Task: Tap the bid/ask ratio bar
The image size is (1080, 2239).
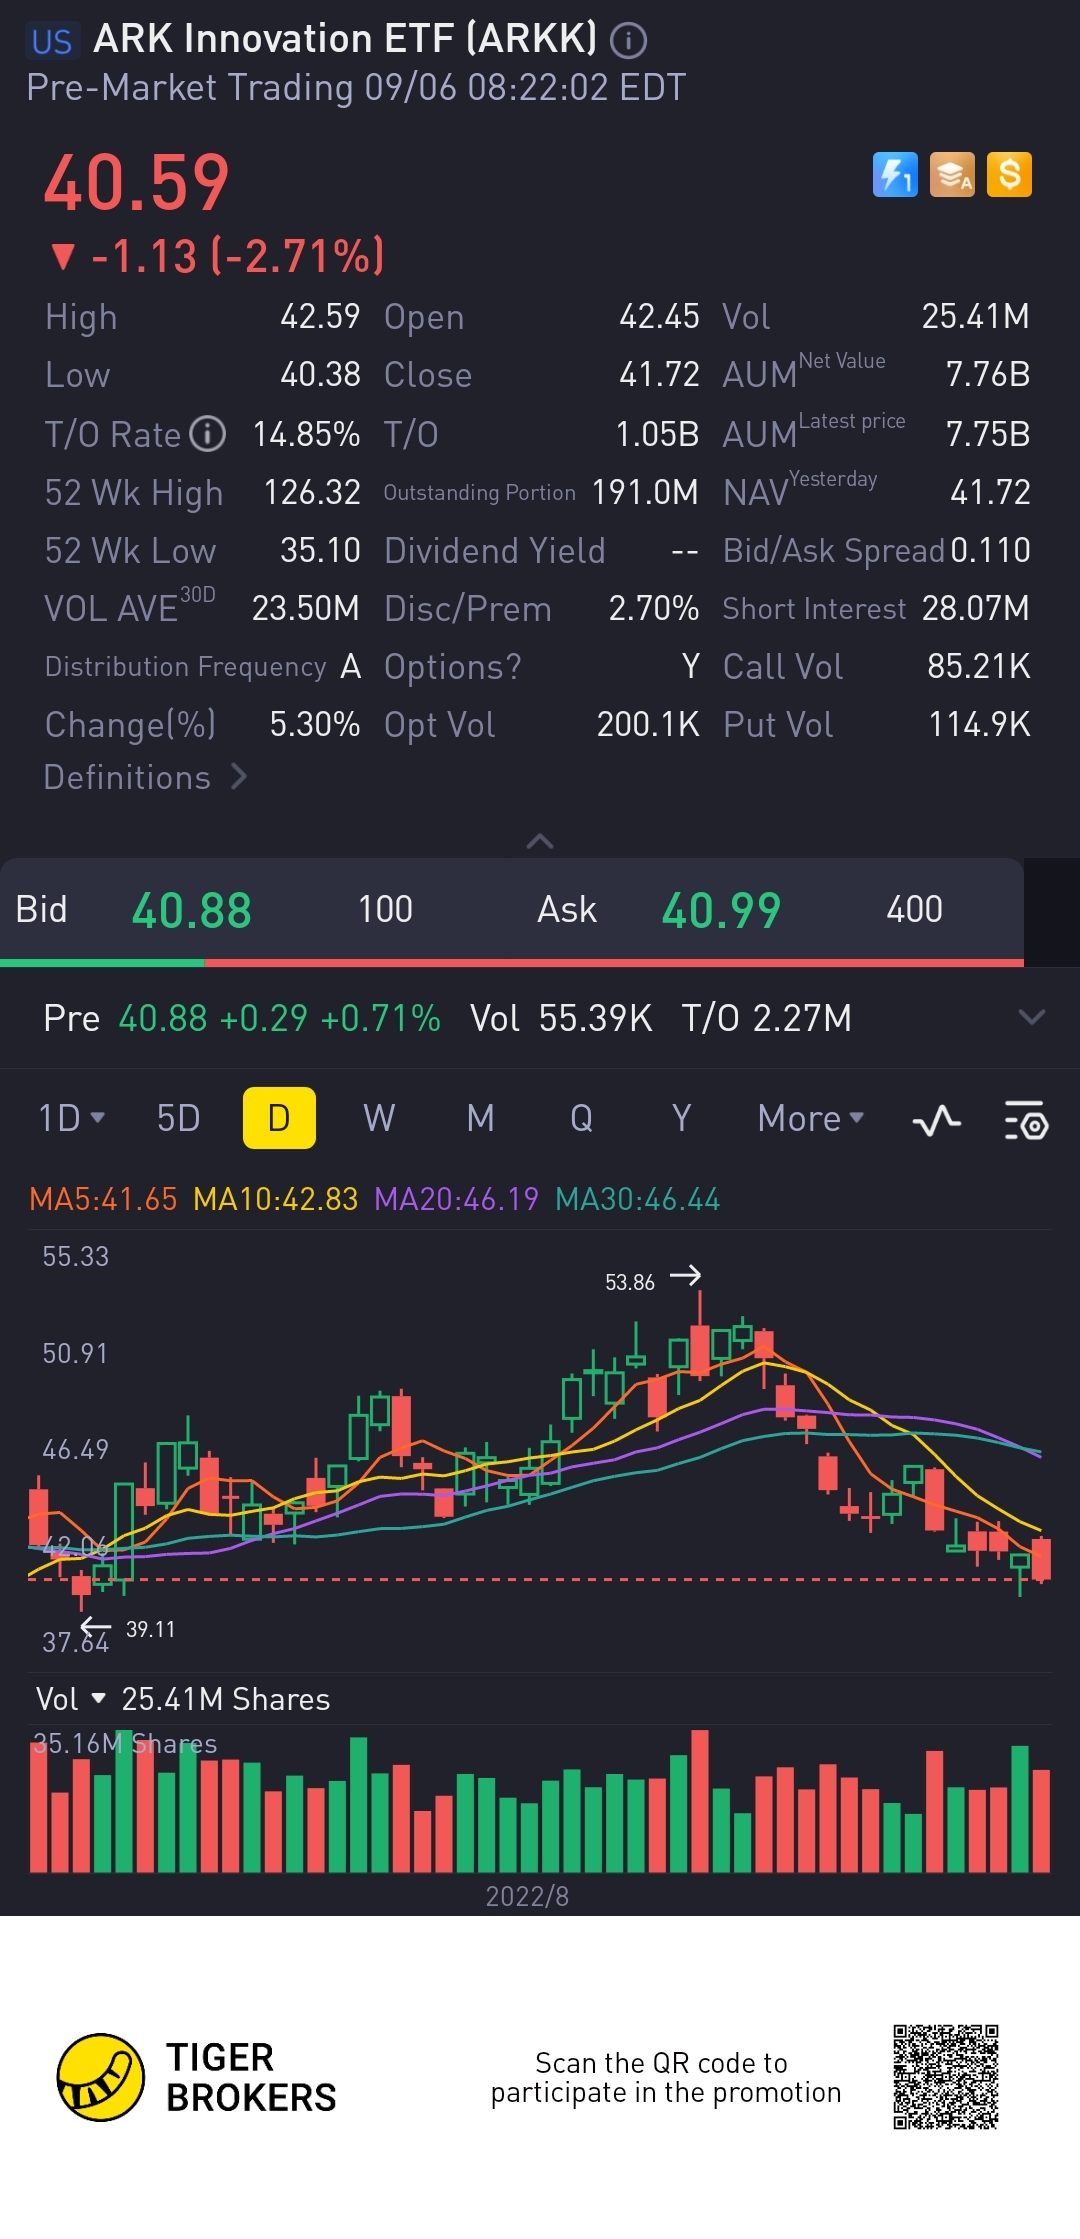Action: tap(512, 963)
